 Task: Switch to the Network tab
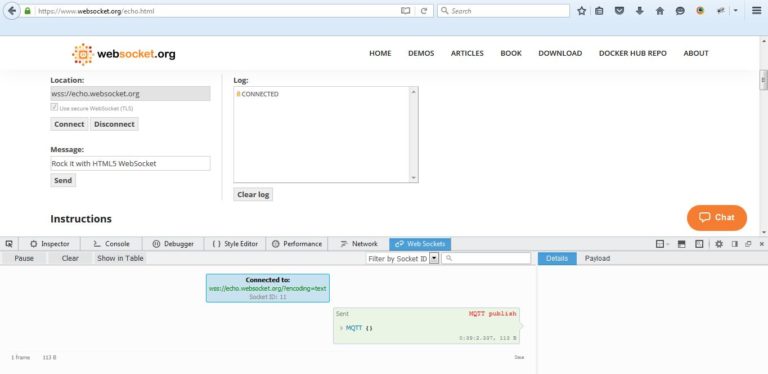359,244
